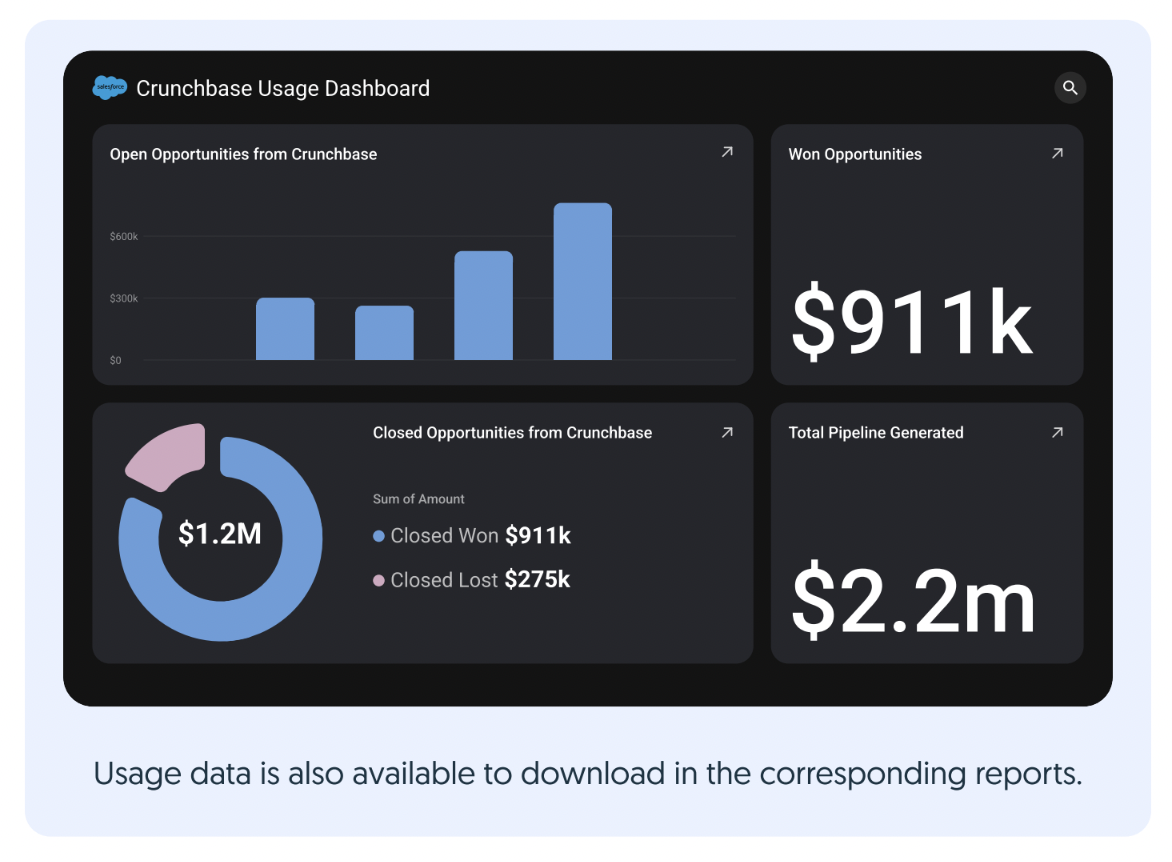This screenshot has width=1172, height=862.
Task: Select the tallest bar in the chart
Action: click(582, 281)
